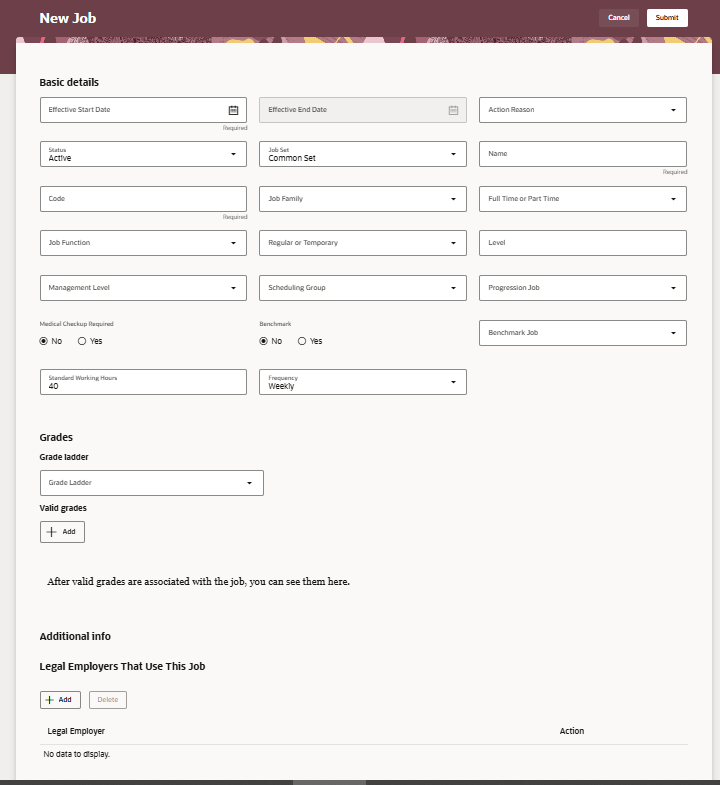This screenshot has height=785, width=720.
Task: Click the plus Add button under Valid grades
Action: [x=62, y=532]
